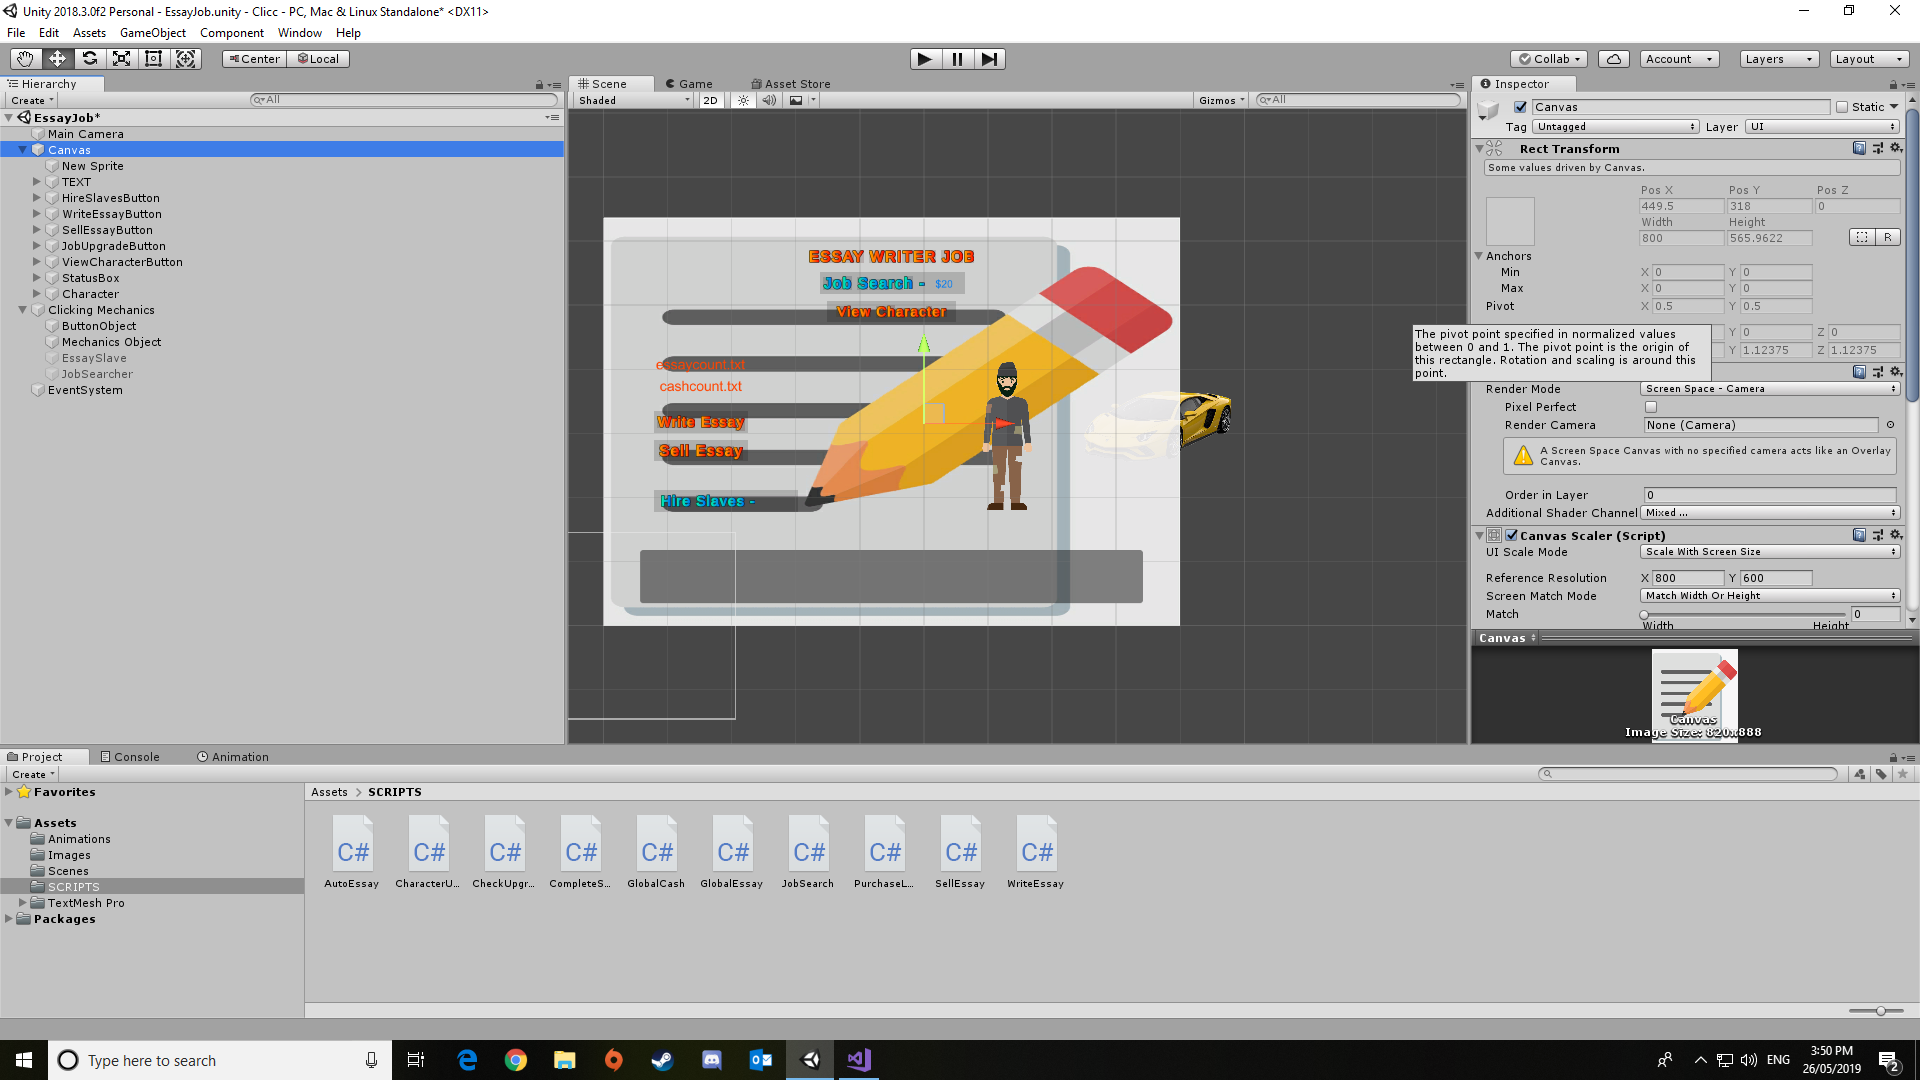The width and height of the screenshot is (1920, 1080).
Task: Pause the game playback
Action: point(957,59)
